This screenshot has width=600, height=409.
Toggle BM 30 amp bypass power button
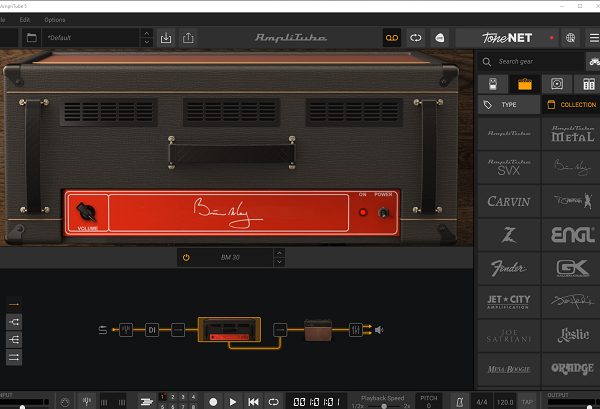tap(186, 257)
